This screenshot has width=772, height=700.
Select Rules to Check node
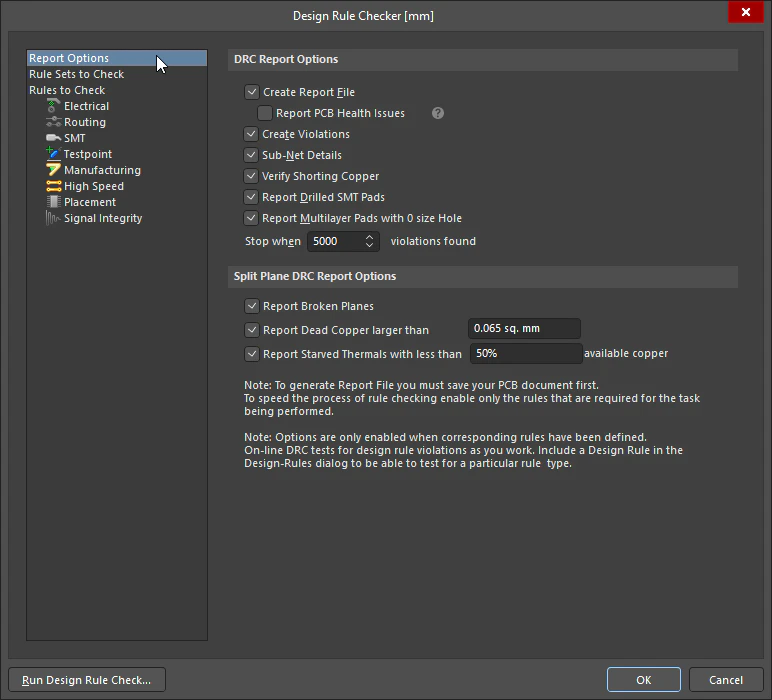pyautogui.click(x=67, y=90)
